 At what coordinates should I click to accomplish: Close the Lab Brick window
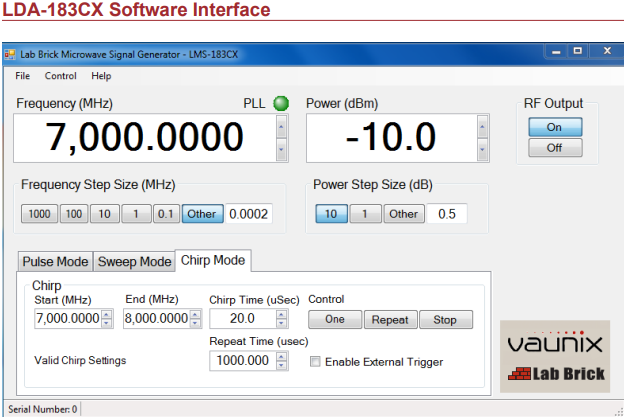coord(607,51)
